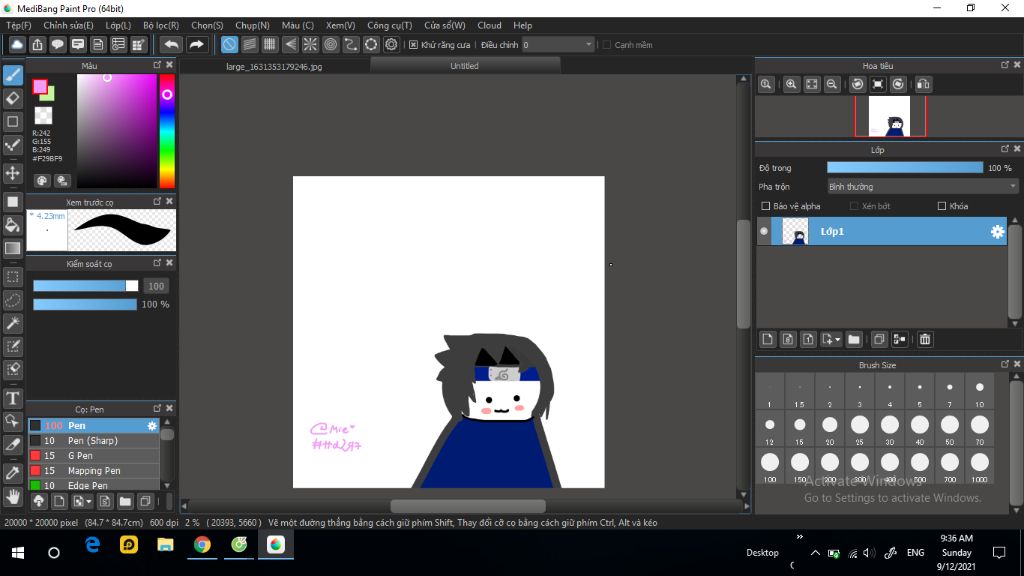Select the Lớp1 layer row

point(882,231)
